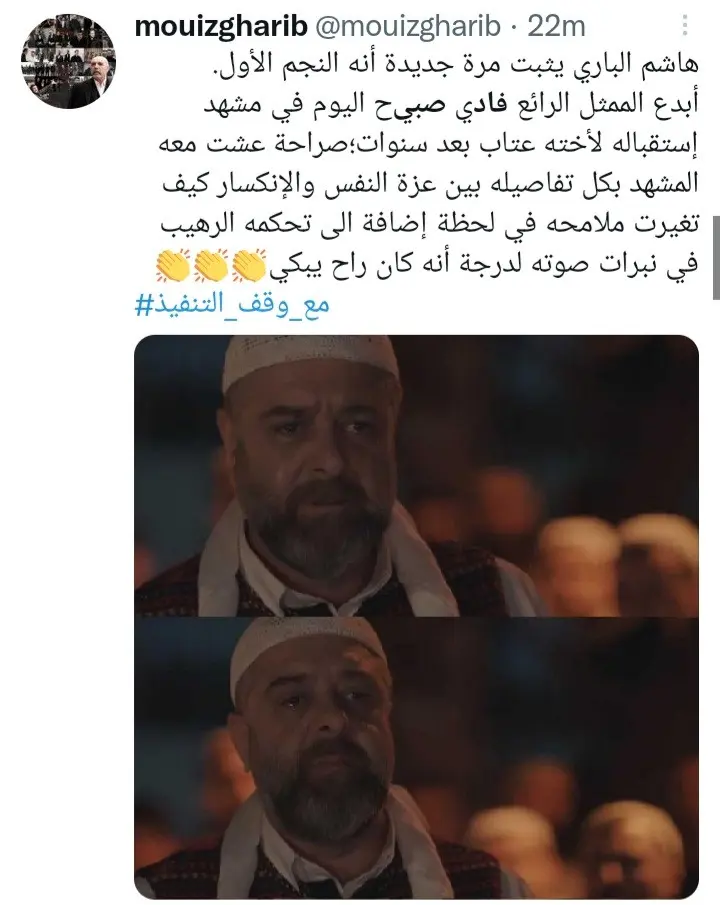Open the bottom photo of the tweet
The height and width of the screenshot is (905, 720).
(416, 758)
